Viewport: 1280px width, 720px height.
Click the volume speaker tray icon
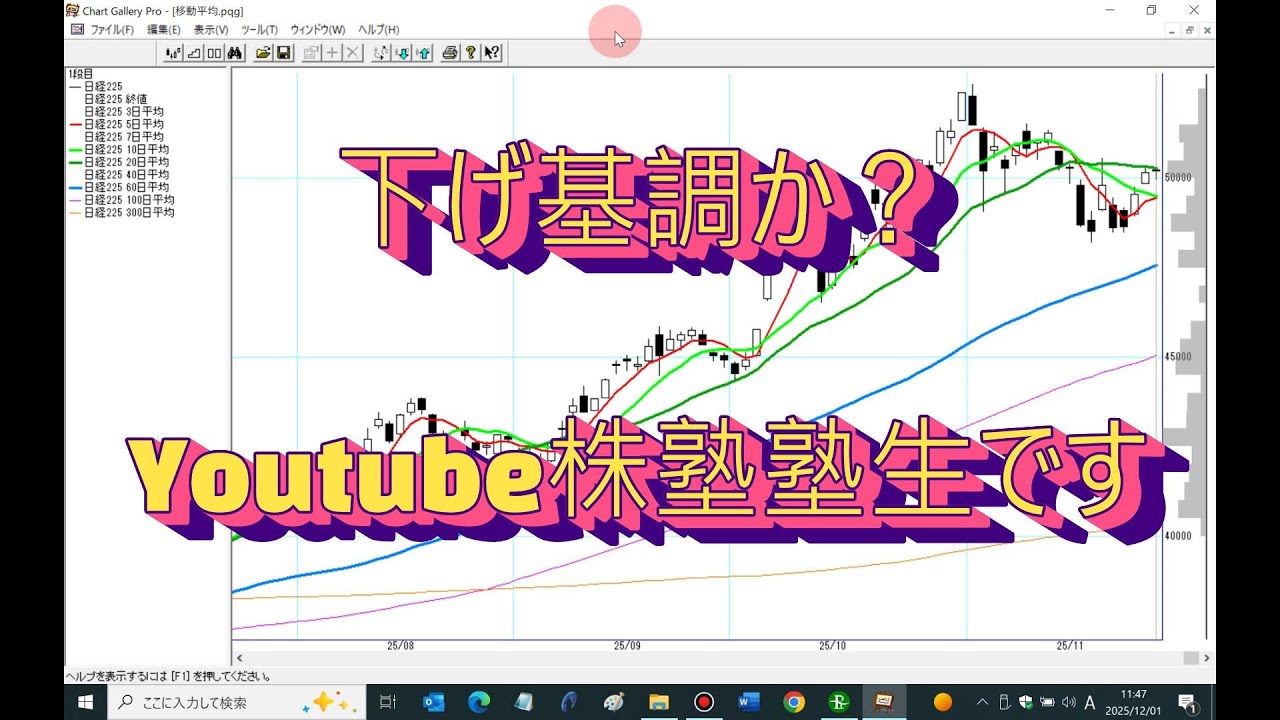click(x=1067, y=702)
